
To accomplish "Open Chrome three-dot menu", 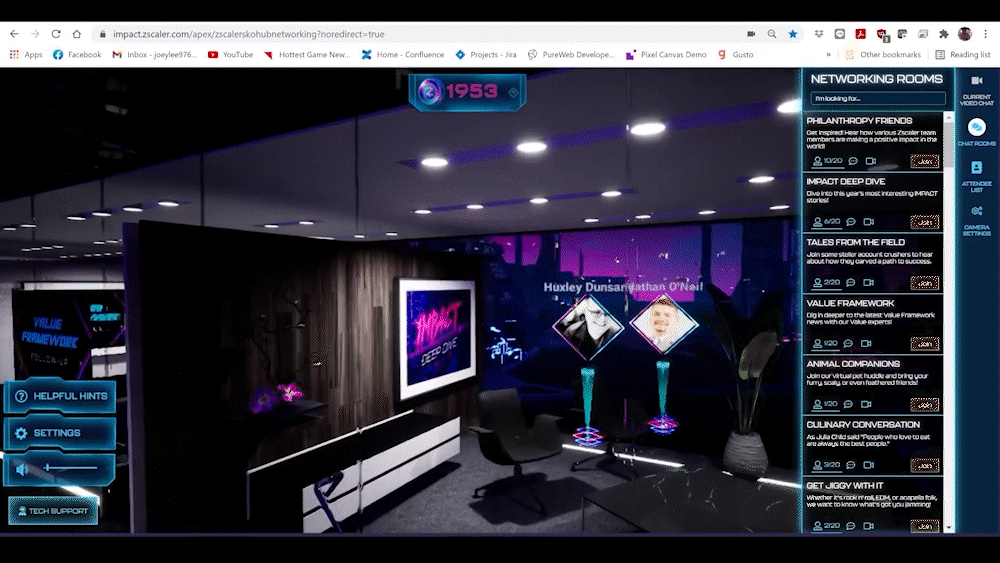I will (985, 34).
